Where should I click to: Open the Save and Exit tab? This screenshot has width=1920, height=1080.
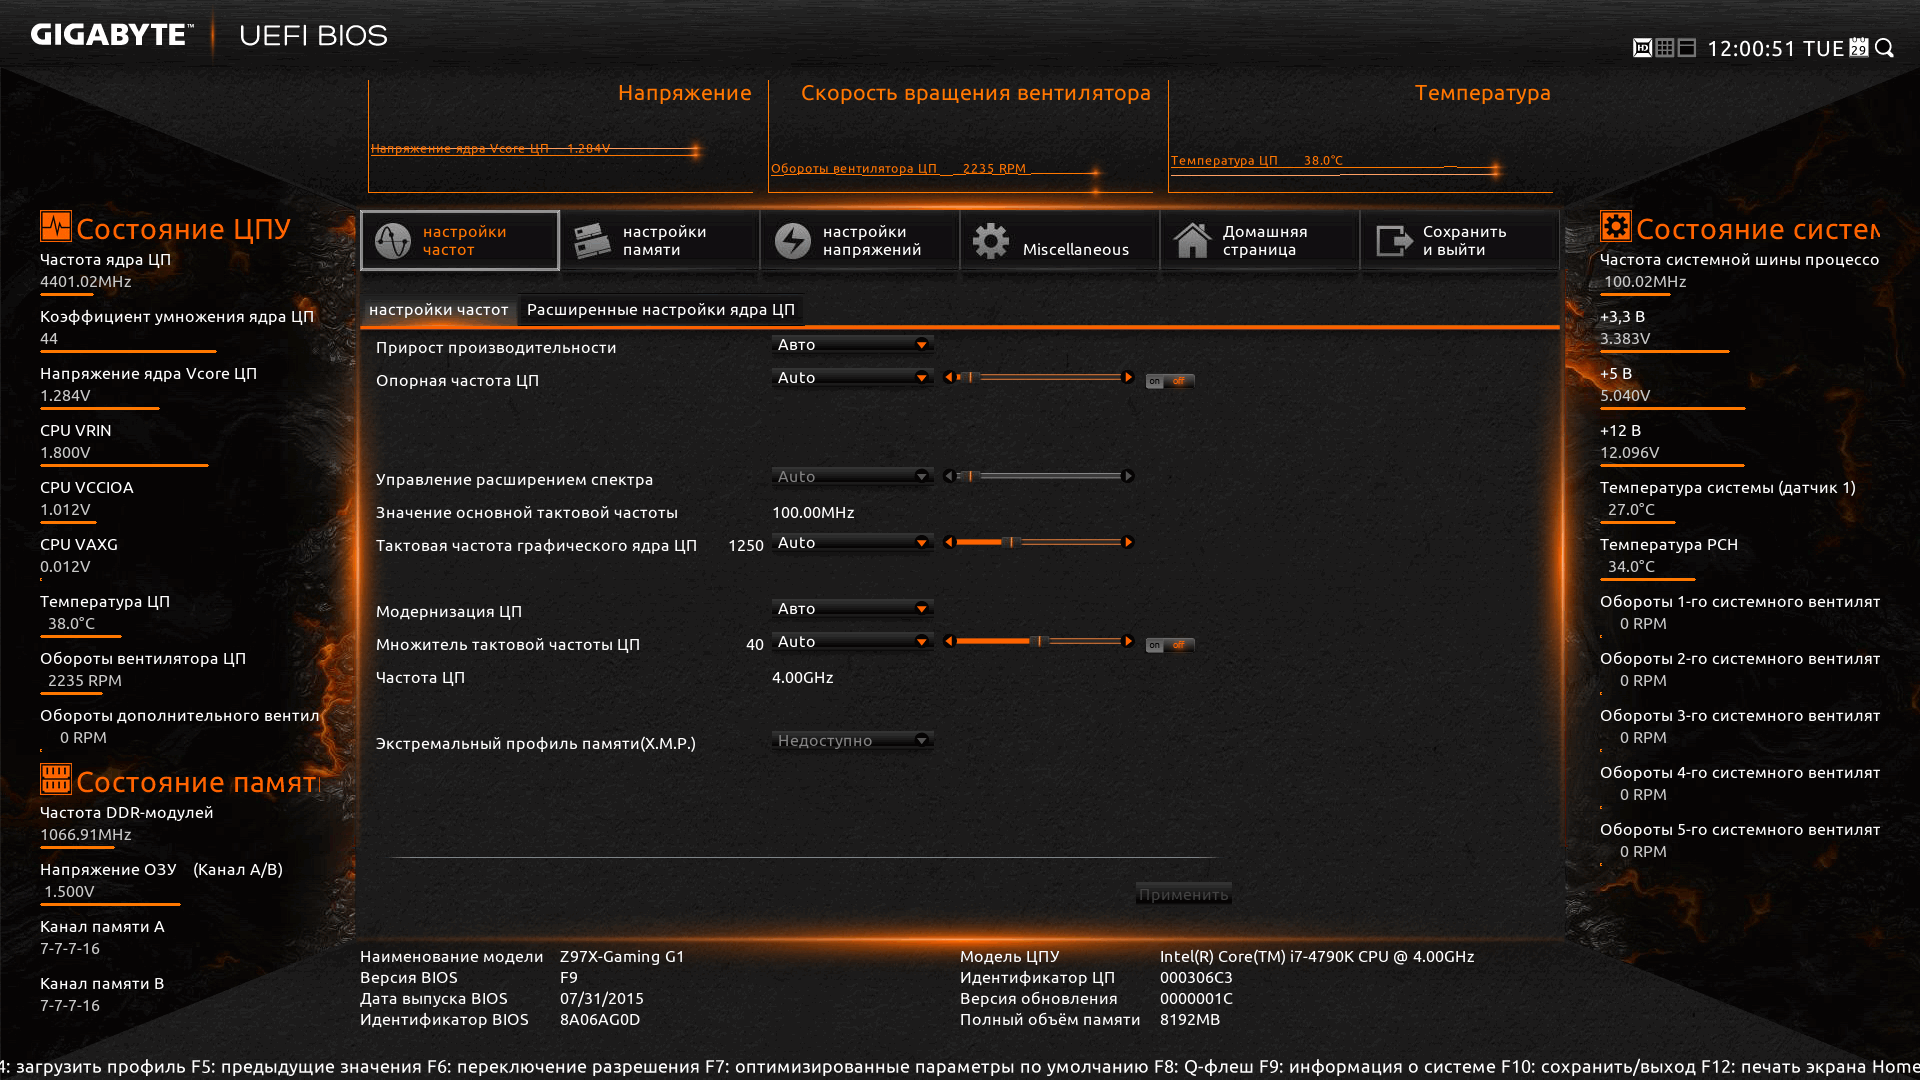coord(1460,240)
